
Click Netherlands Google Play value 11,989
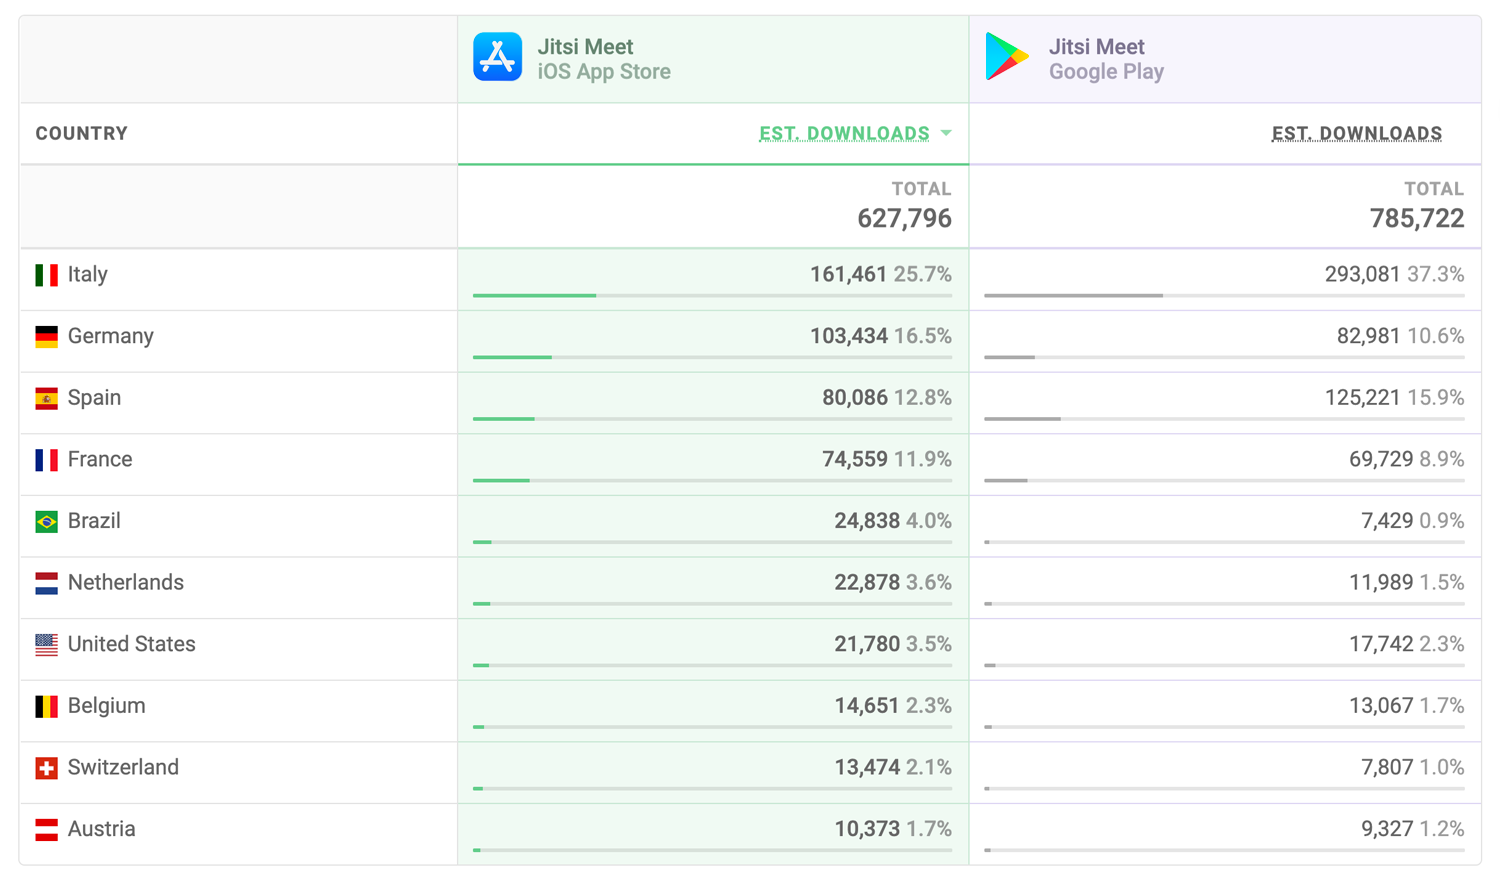point(1381,582)
